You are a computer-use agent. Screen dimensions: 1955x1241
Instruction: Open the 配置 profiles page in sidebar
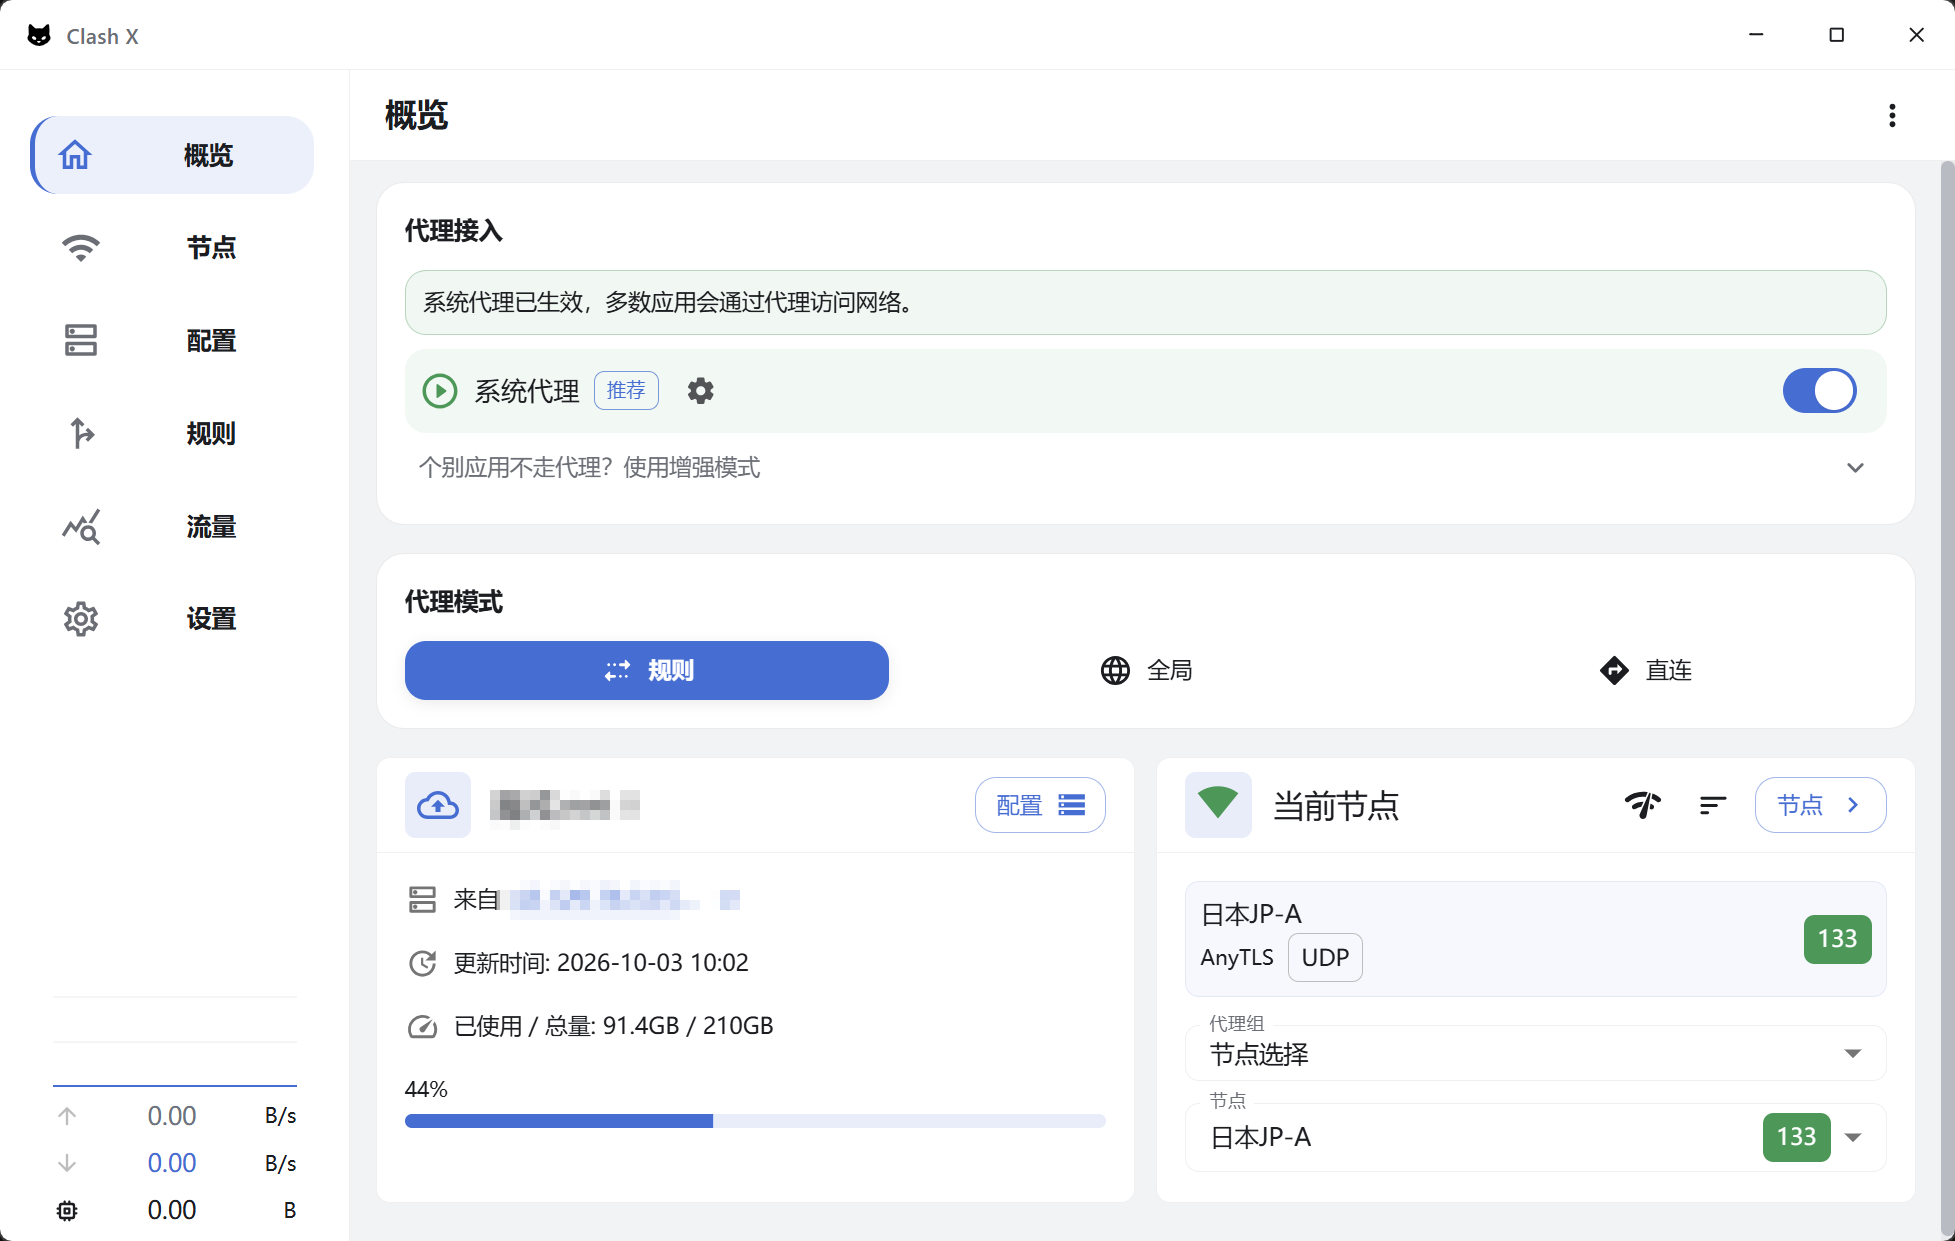(172, 340)
